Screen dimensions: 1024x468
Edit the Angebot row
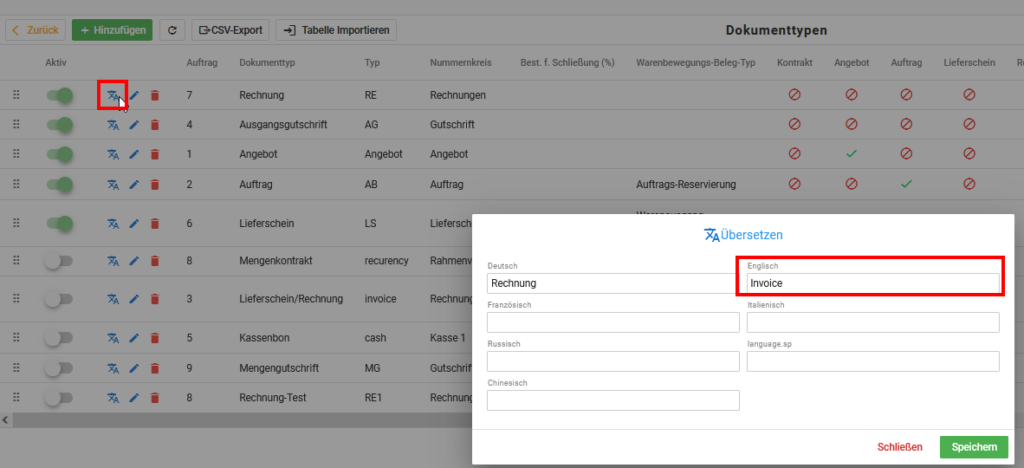point(134,155)
